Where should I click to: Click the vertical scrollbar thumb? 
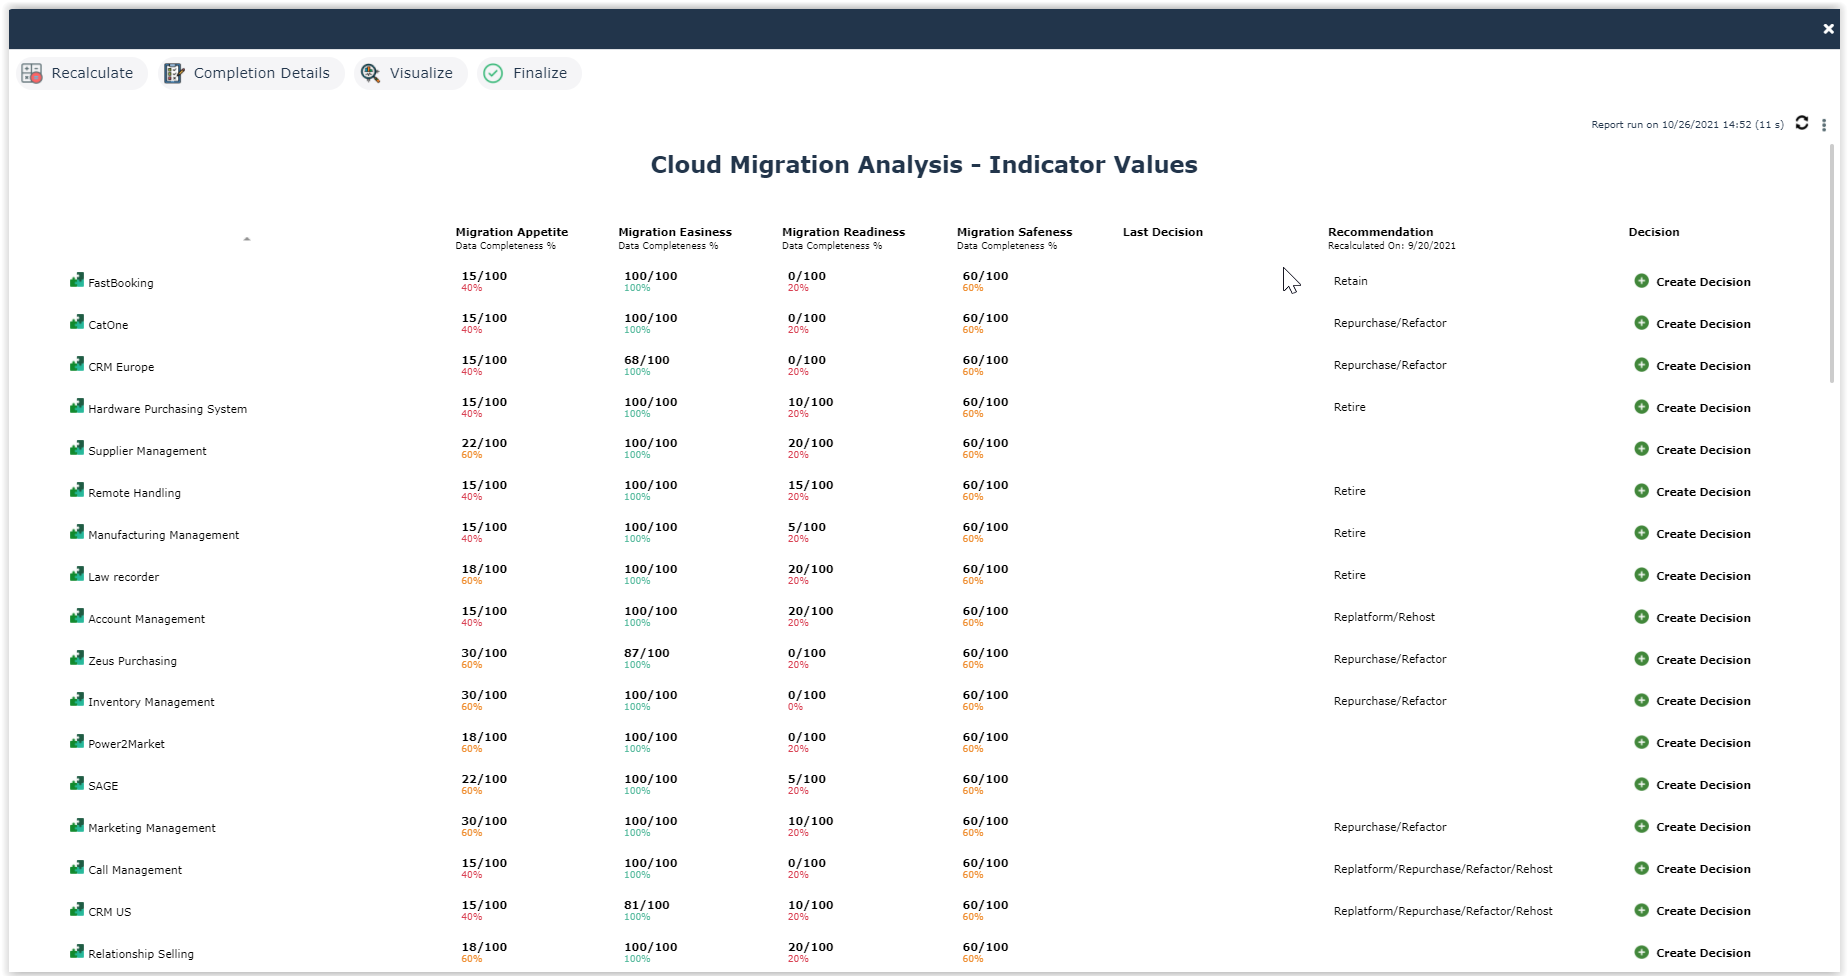pos(1832,264)
